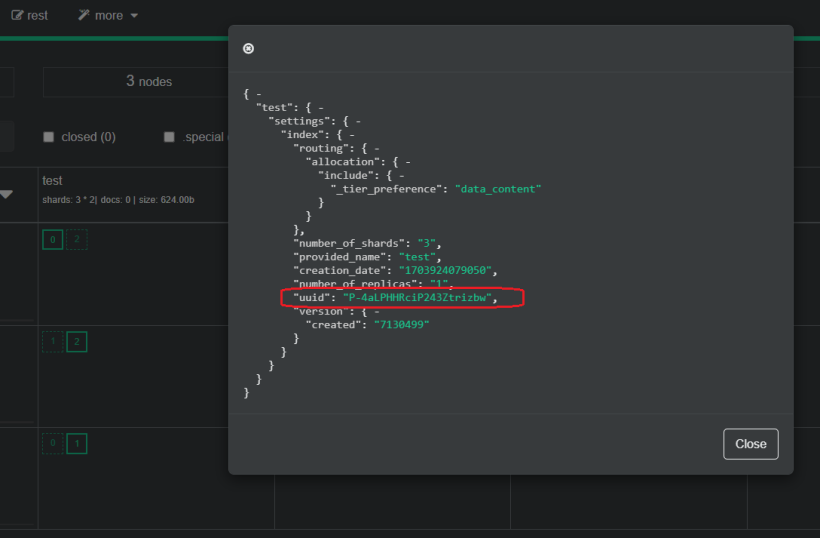This screenshot has width=820, height=538.
Task: Expand the dropdown arrow left of test index
Action: click(6, 195)
